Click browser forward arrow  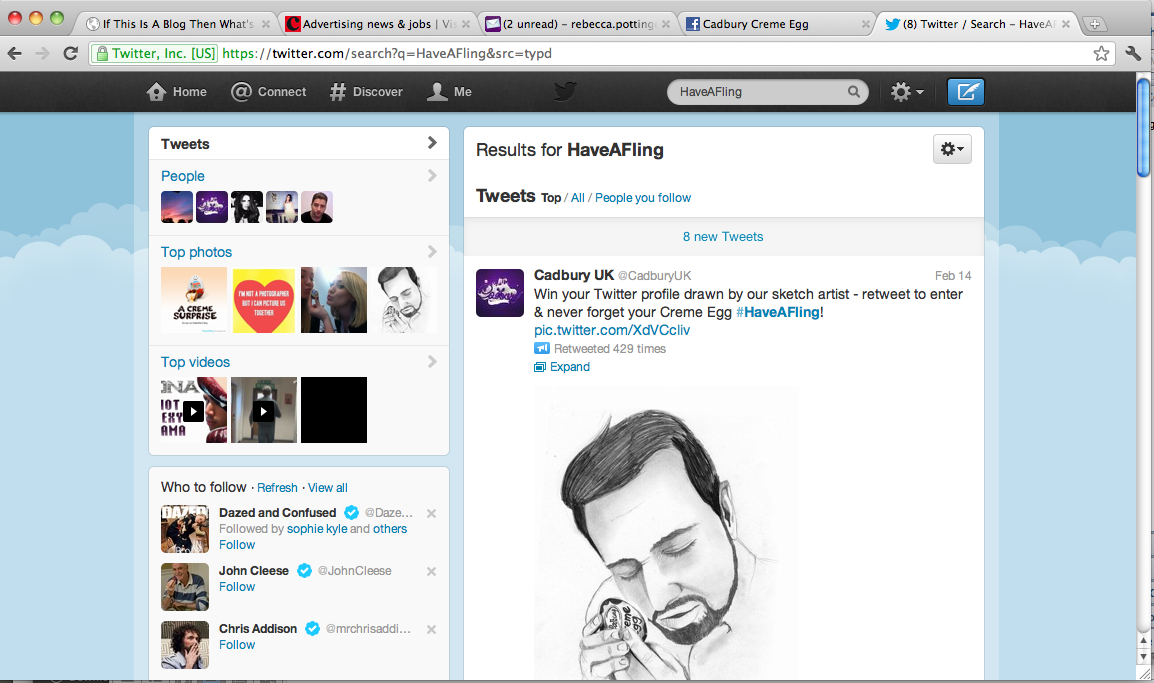coord(42,53)
